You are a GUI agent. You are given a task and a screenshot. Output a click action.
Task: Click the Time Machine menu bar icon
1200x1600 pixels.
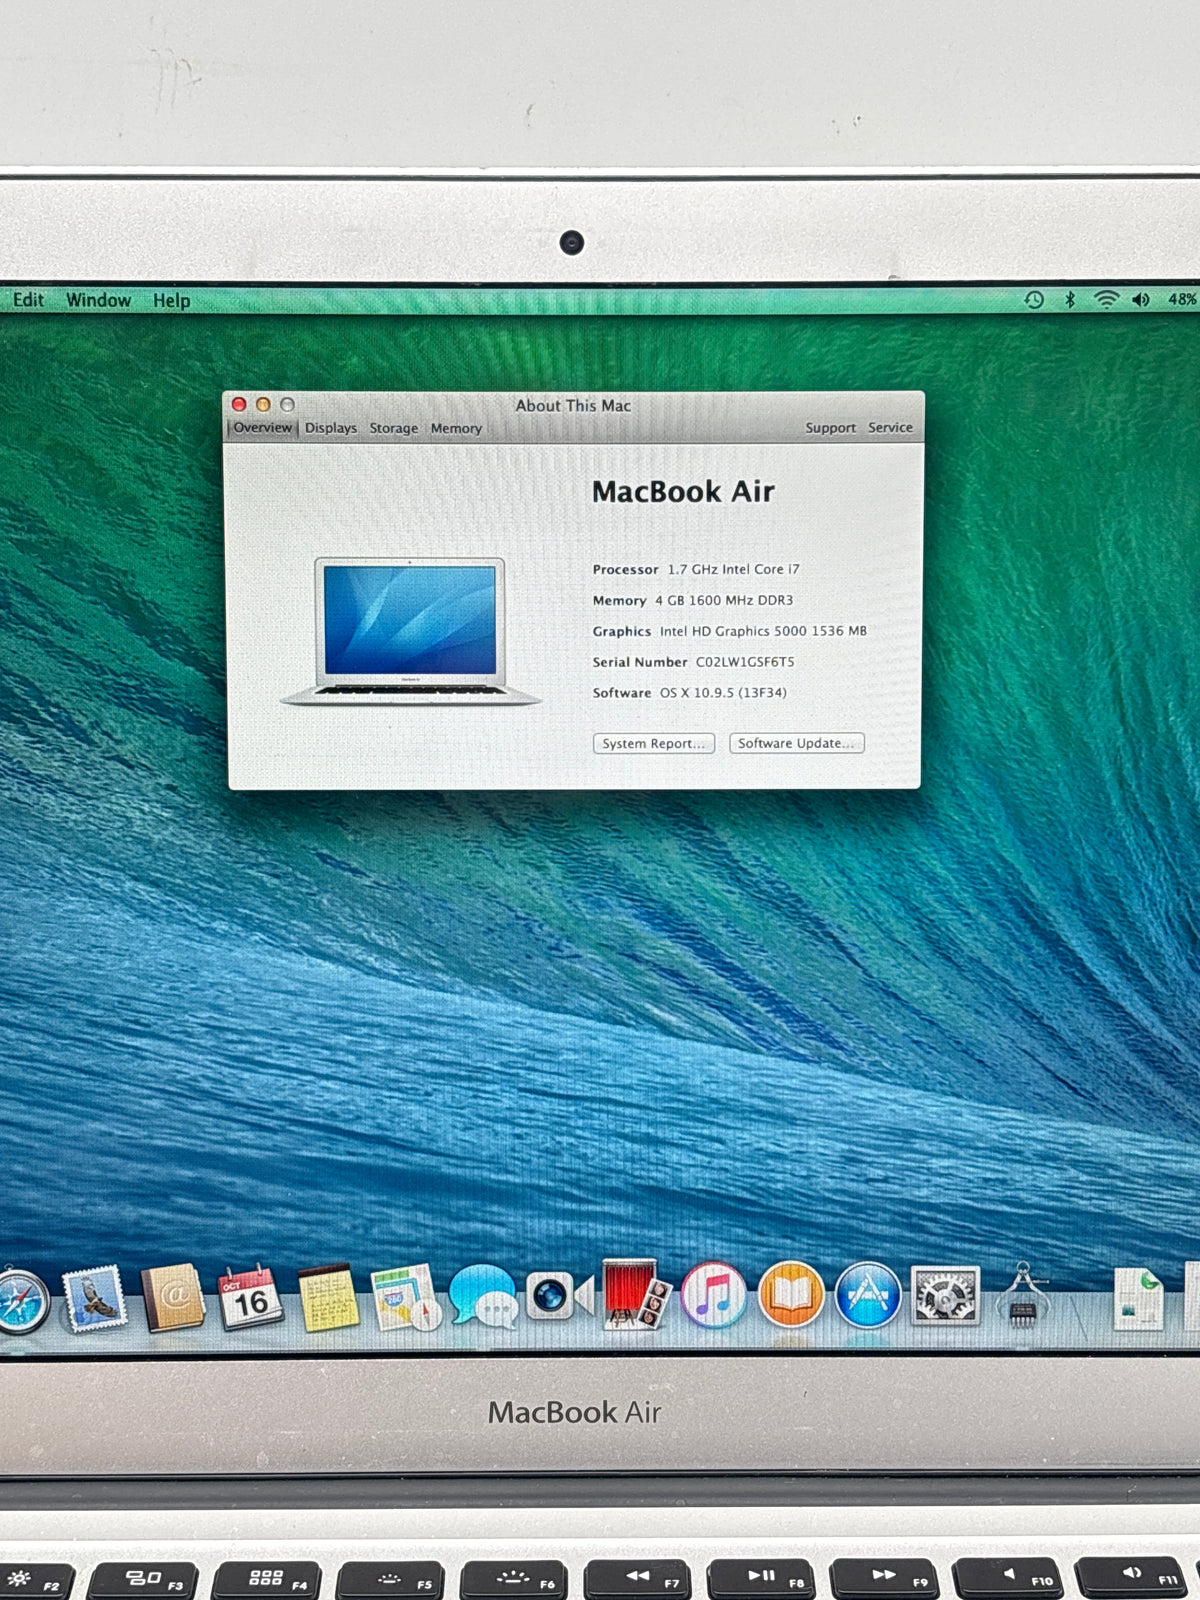[x=1034, y=299]
